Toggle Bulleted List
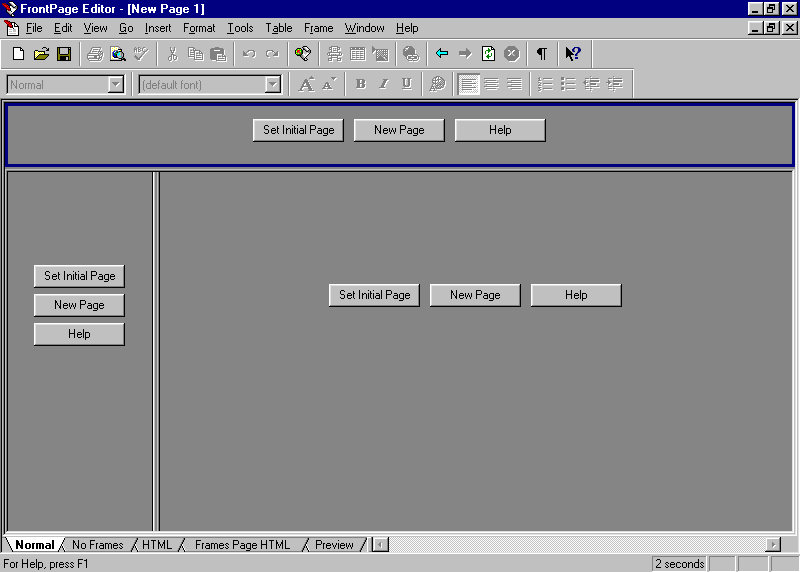Image resolution: width=800 pixels, height=572 pixels. [568, 84]
